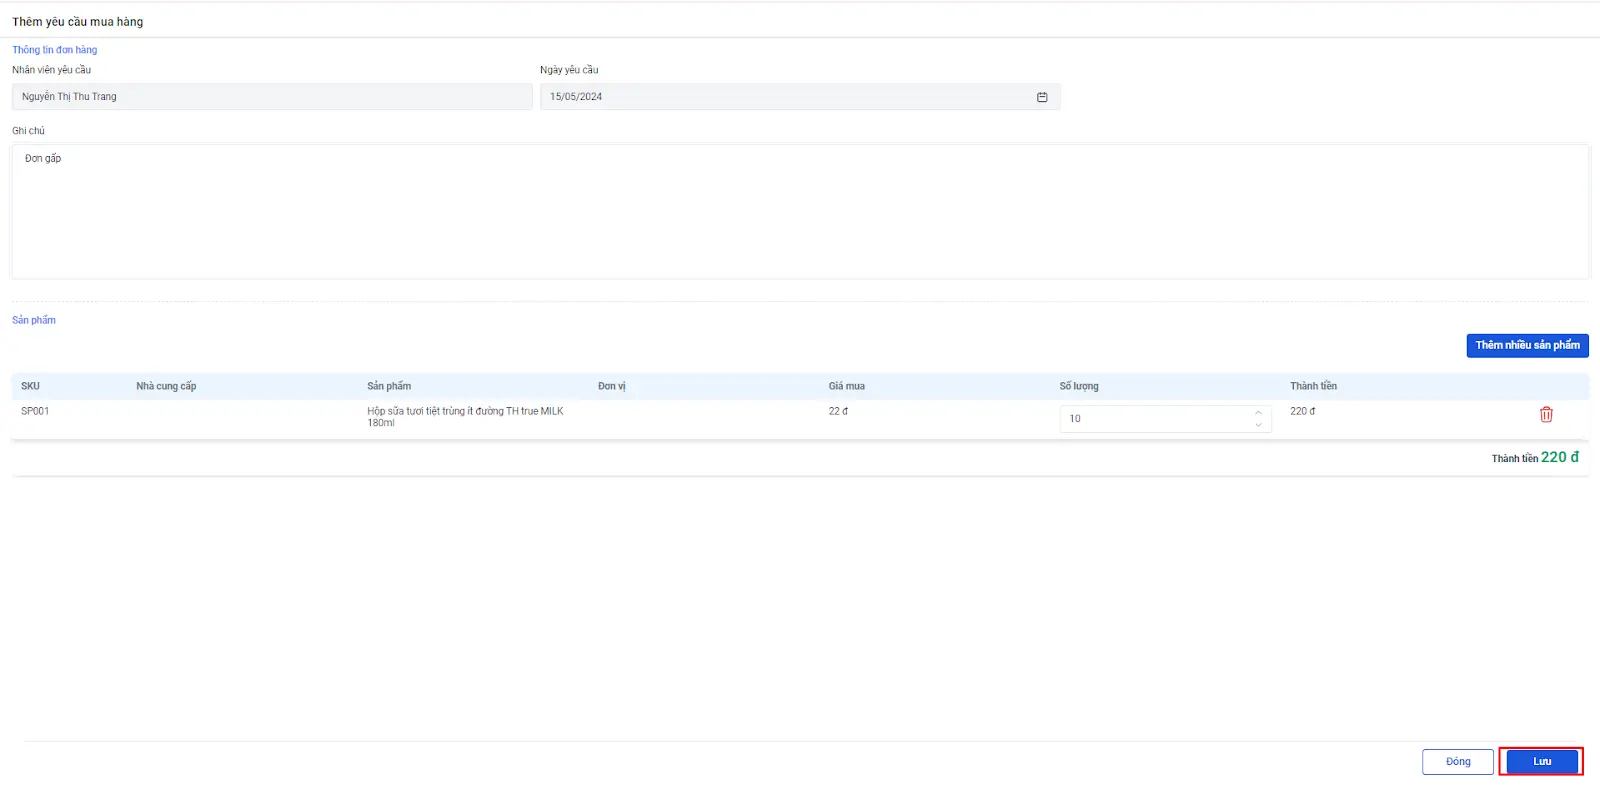Screen dimensions: 1600x790
Task: Click the 22 đ price cell
Action: [x=838, y=411]
